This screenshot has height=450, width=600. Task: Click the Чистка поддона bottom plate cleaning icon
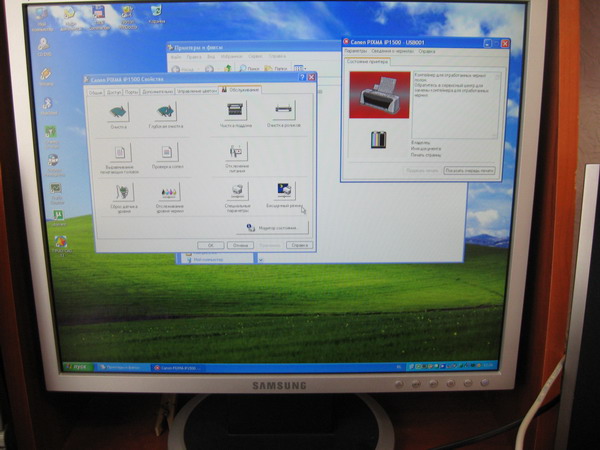tap(236, 110)
